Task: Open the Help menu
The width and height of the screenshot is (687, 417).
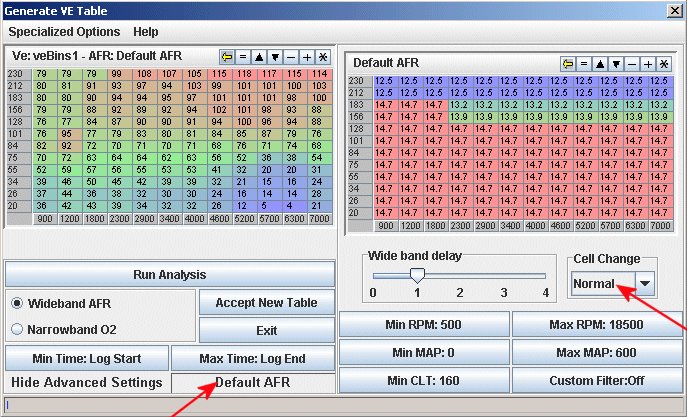Action: [x=145, y=32]
